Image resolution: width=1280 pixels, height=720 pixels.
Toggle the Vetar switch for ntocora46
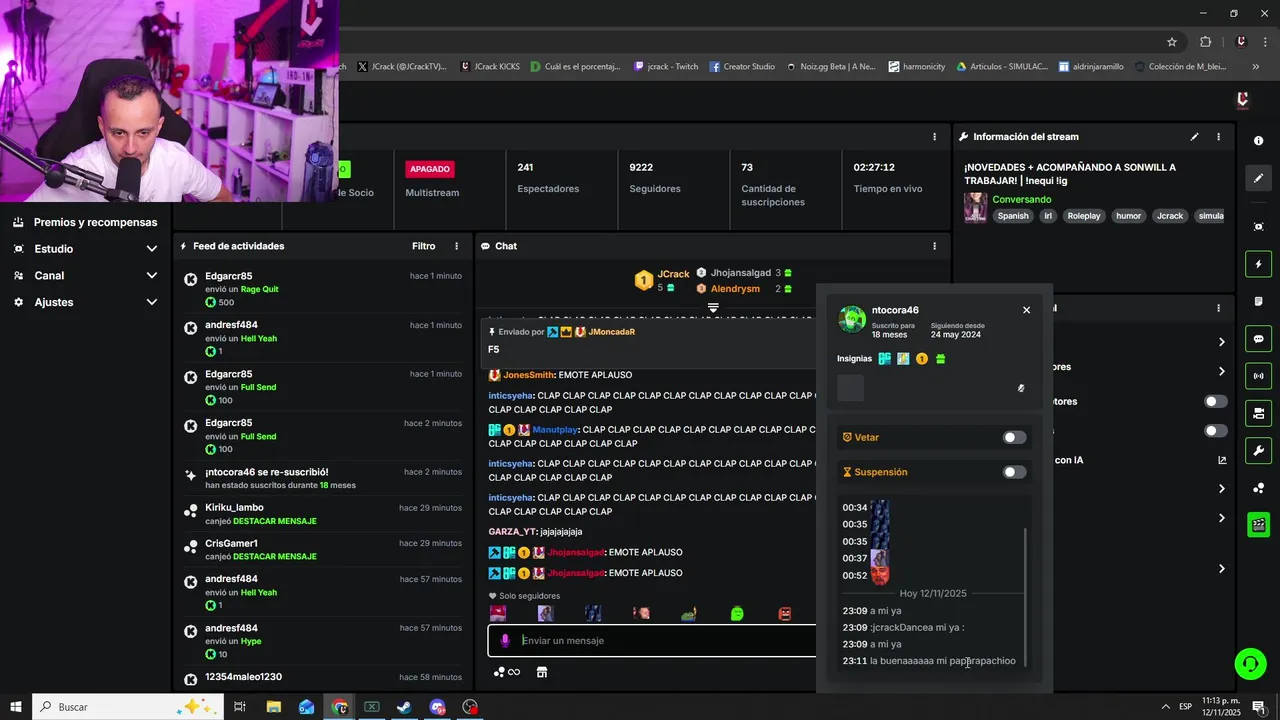click(1015, 437)
